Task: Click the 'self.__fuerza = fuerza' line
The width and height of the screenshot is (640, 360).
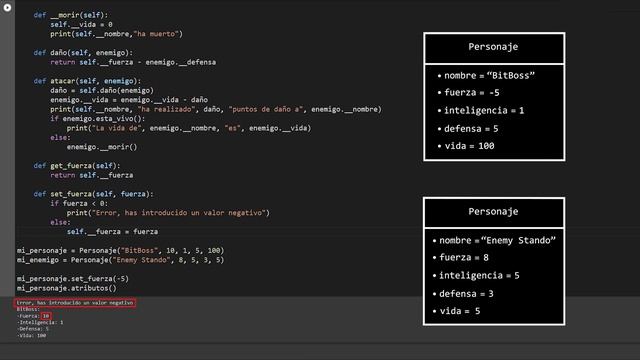Action: coord(112,231)
